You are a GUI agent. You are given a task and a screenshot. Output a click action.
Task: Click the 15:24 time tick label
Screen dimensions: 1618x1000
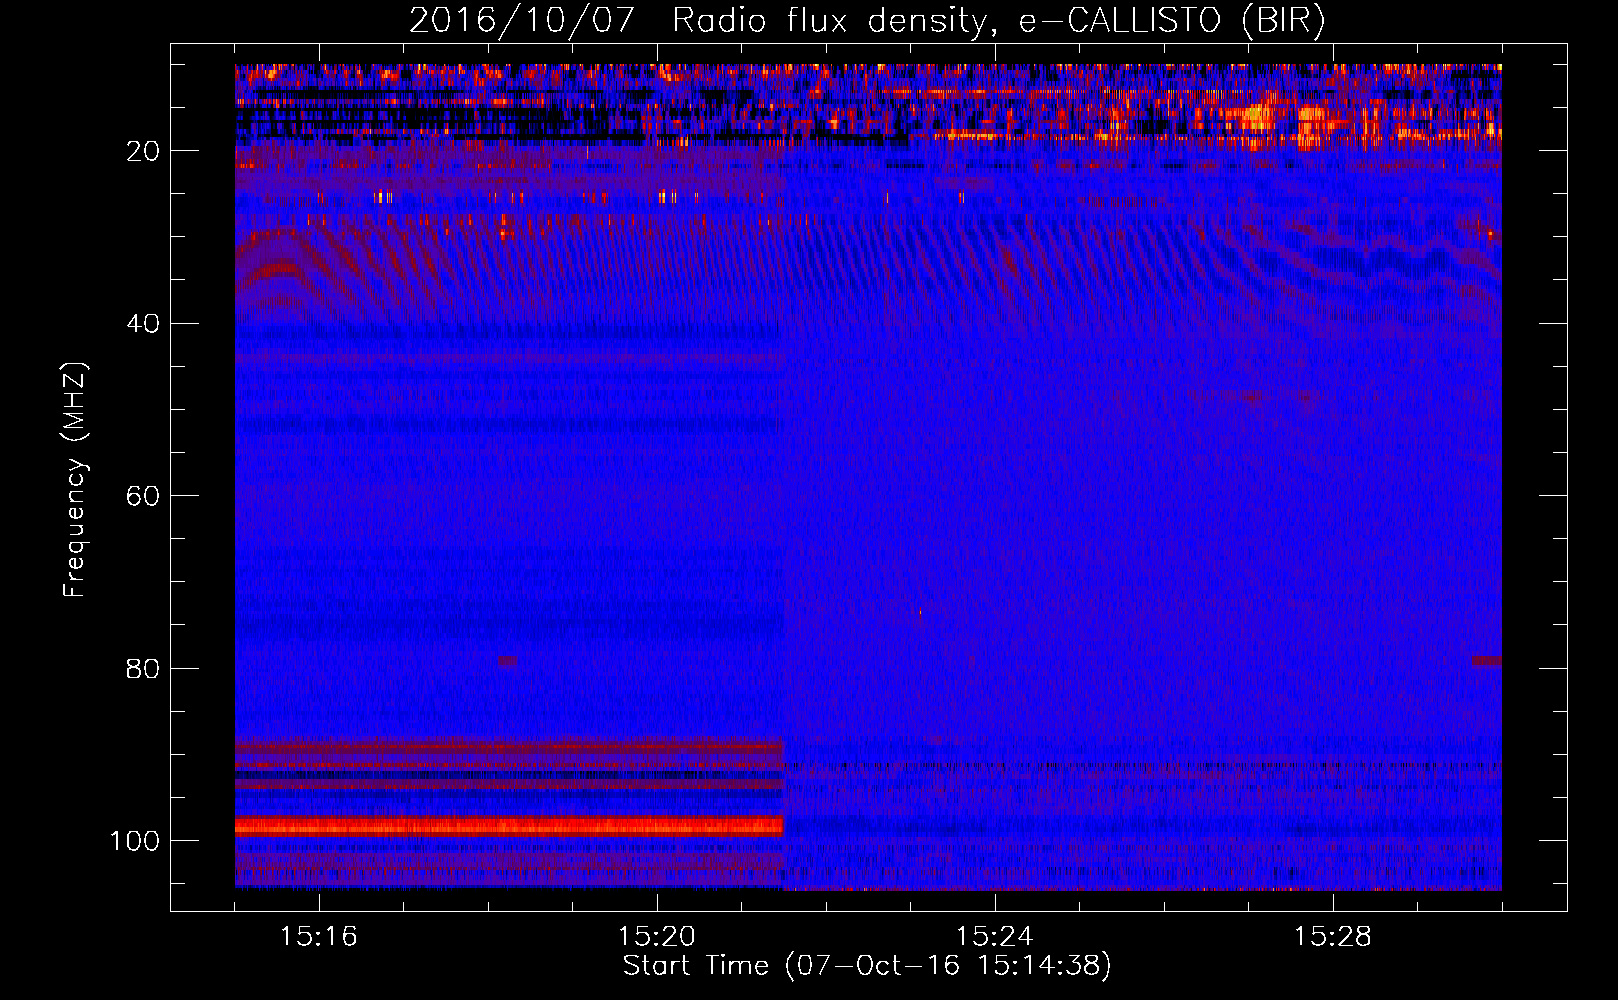995,937
